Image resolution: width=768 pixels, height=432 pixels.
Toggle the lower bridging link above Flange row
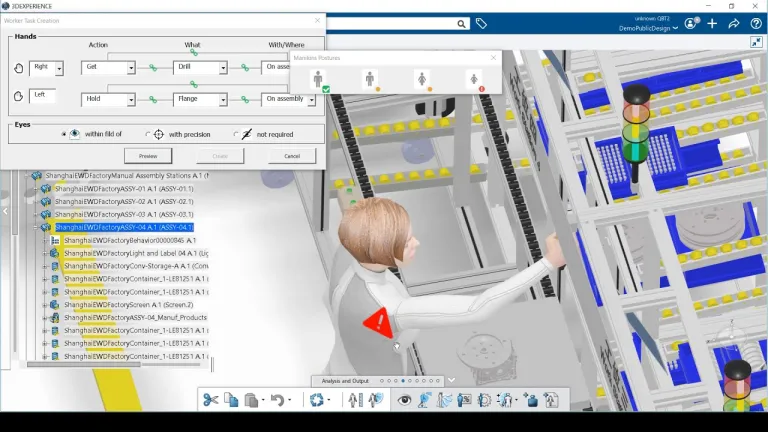click(194, 84)
